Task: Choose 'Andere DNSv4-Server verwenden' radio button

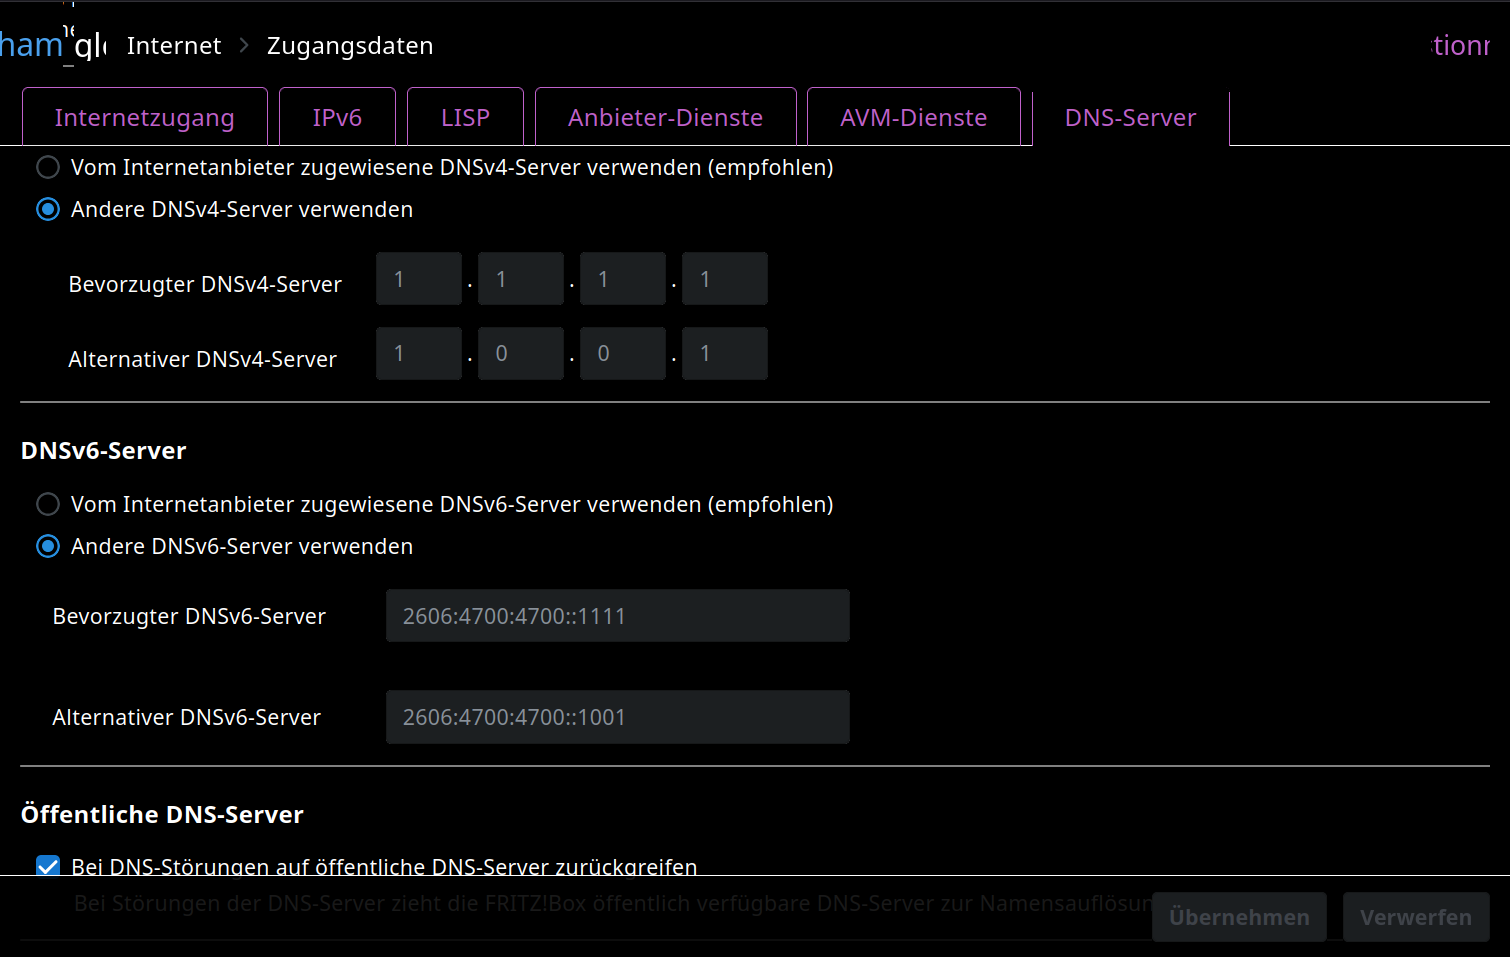Action: [48, 209]
